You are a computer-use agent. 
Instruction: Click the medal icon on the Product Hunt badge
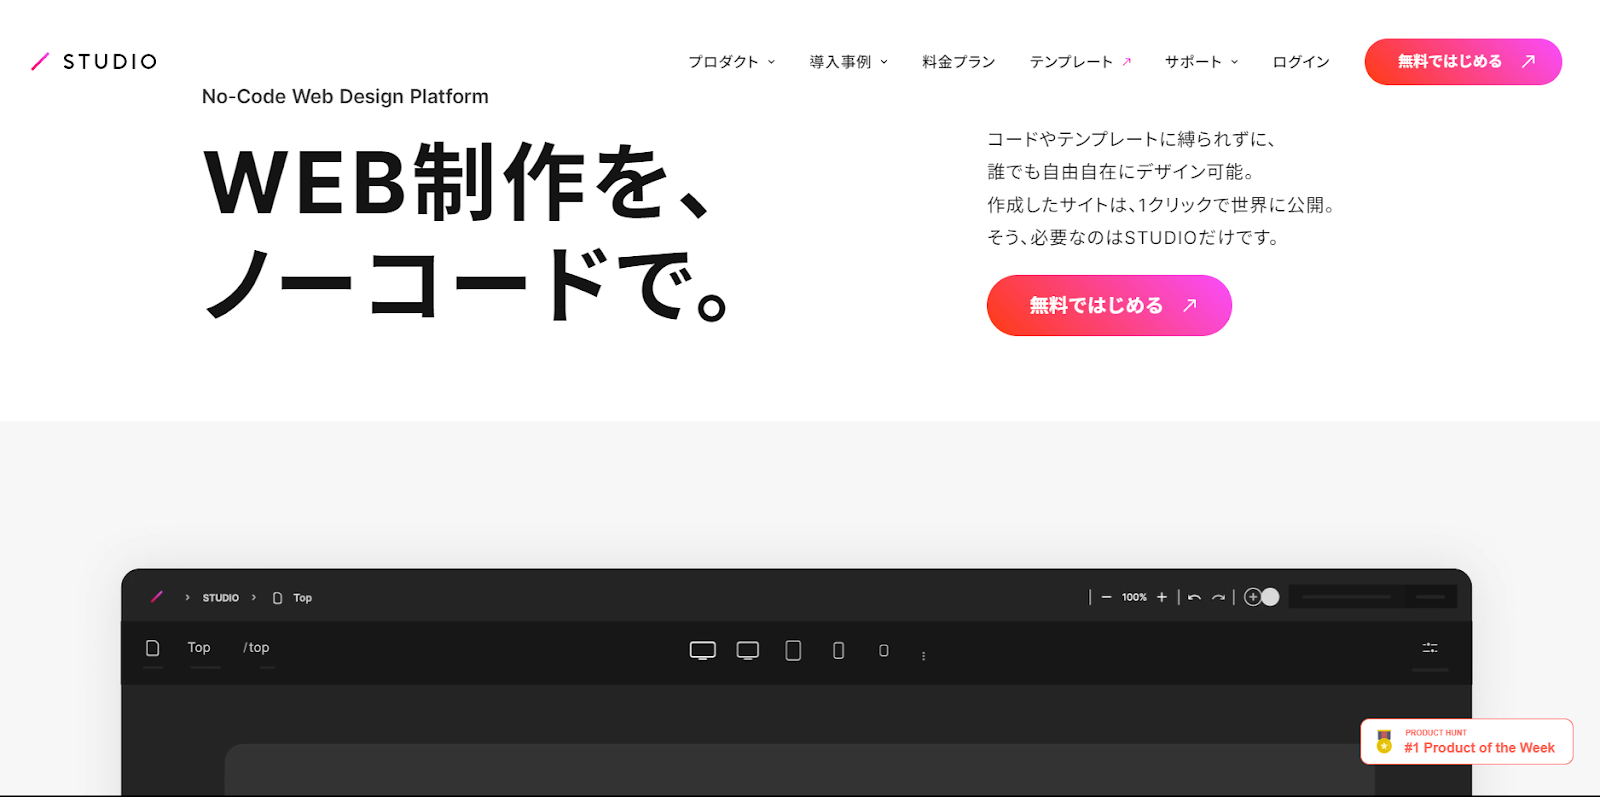(x=1384, y=742)
